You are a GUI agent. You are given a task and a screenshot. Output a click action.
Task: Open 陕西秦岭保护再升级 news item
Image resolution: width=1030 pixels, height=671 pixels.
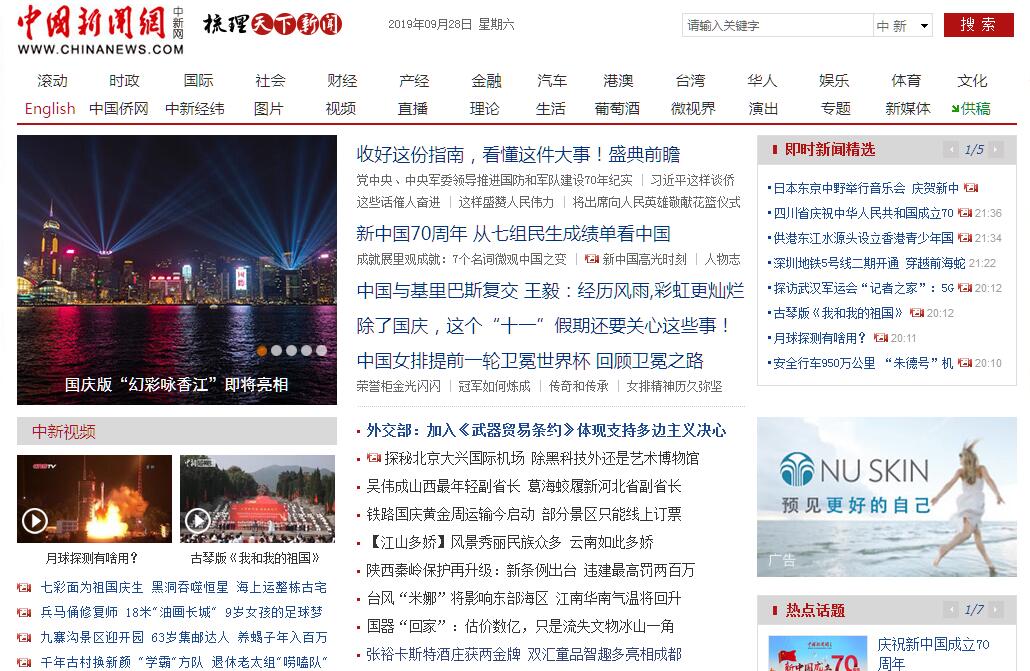pyautogui.click(x=530, y=570)
